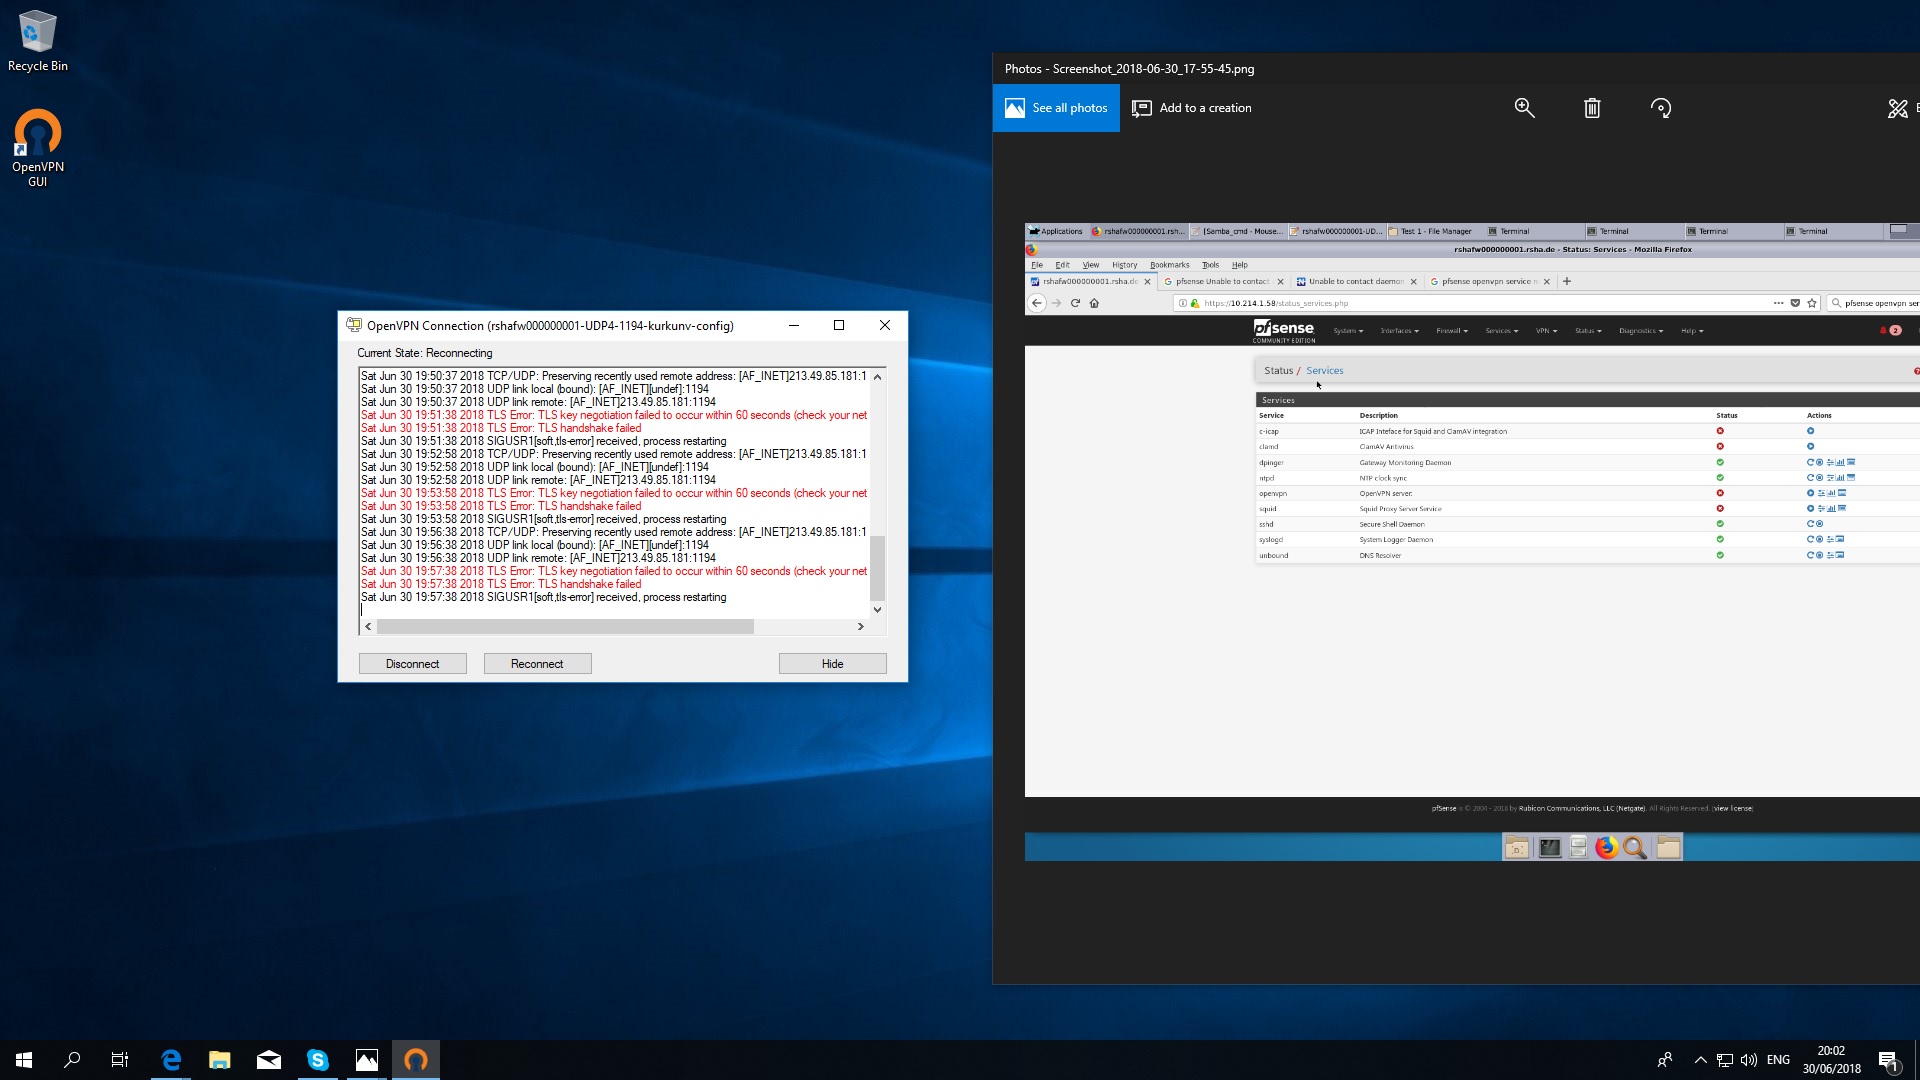Show hidden system tray icons
The width and height of the screenshot is (1920, 1080).
point(1700,1060)
